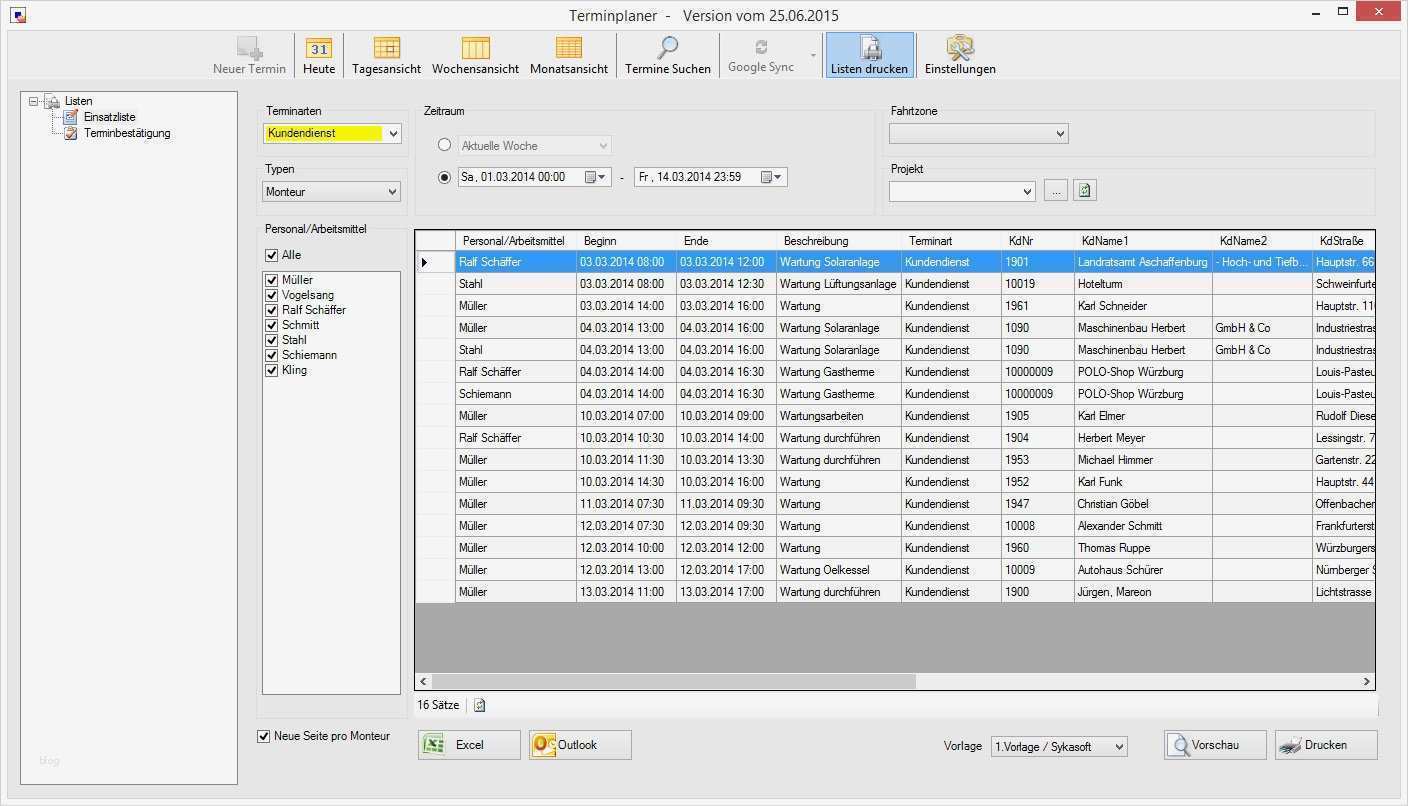1408x806 pixels.
Task: Click the refresh icon beside Projekt
Action: (x=1085, y=190)
